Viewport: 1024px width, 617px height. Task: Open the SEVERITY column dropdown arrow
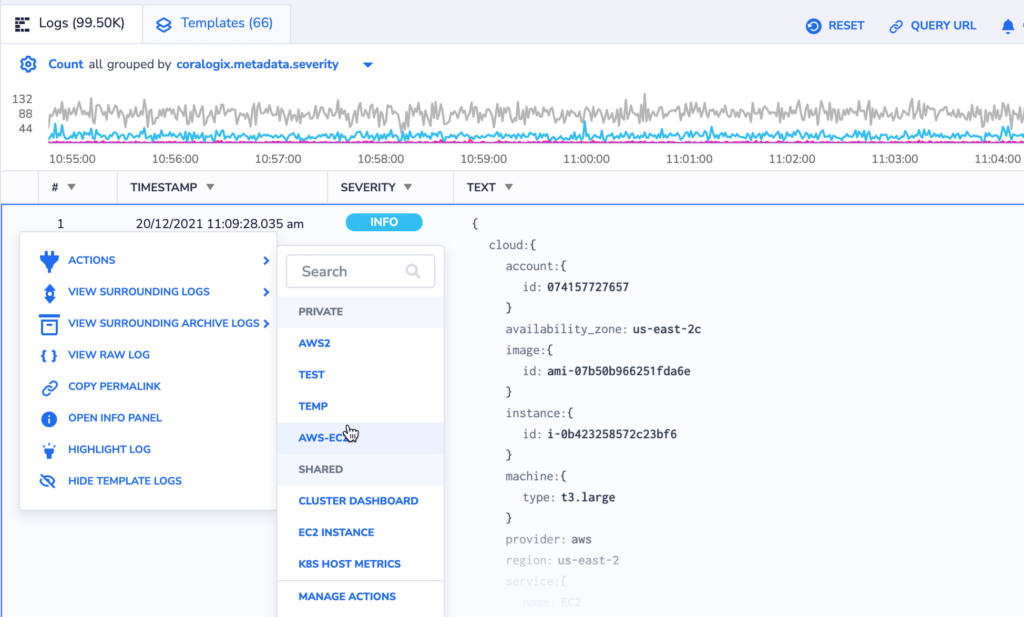point(408,187)
